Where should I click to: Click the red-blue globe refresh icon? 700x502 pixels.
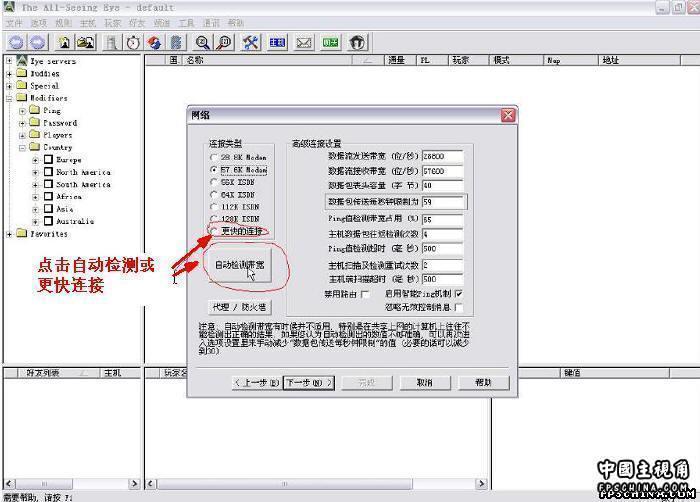click(x=154, y=42)
